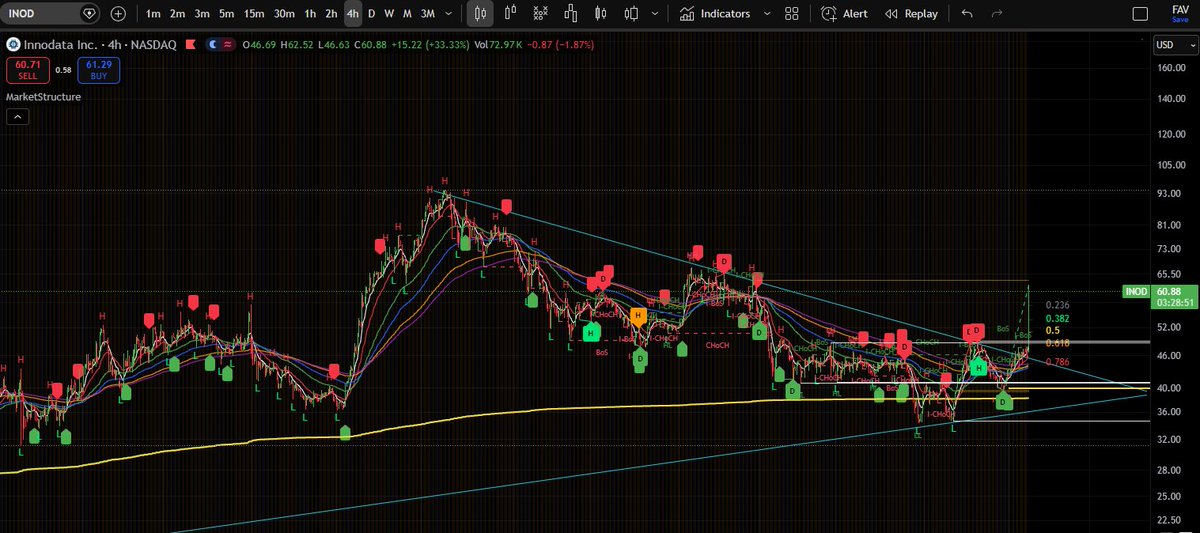The height and width of the screenshot is (533, 1200).
Task: Click the 160.00 price scale label
Action: 1171,68
